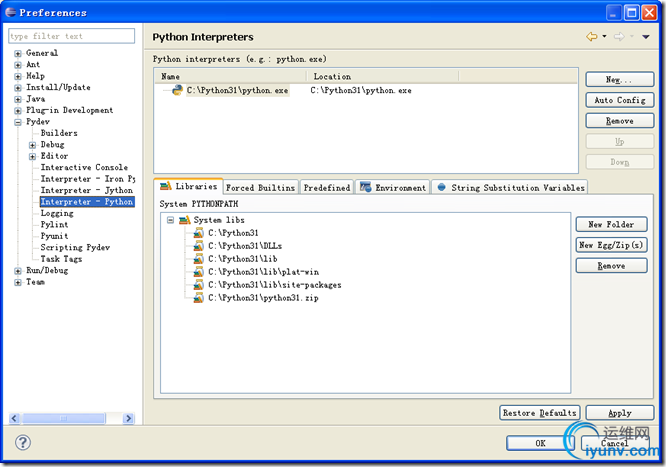Click the New Egg/Zip(s) button

tap(611, 245)
